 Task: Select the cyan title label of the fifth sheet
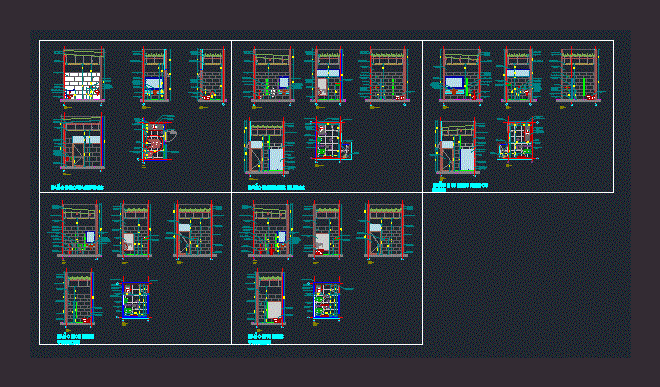click(x=266, y=339)
